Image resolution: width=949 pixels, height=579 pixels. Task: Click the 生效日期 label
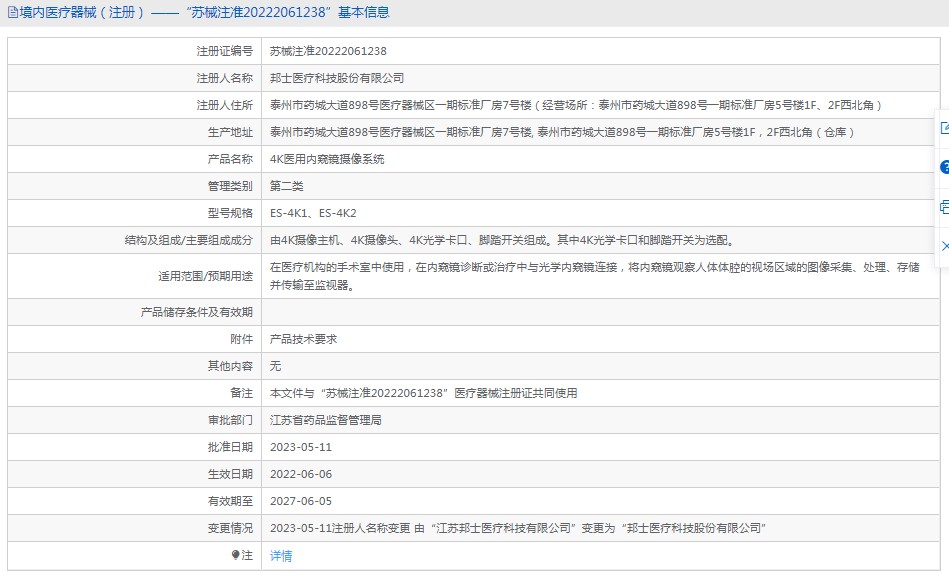coord(230,474)
